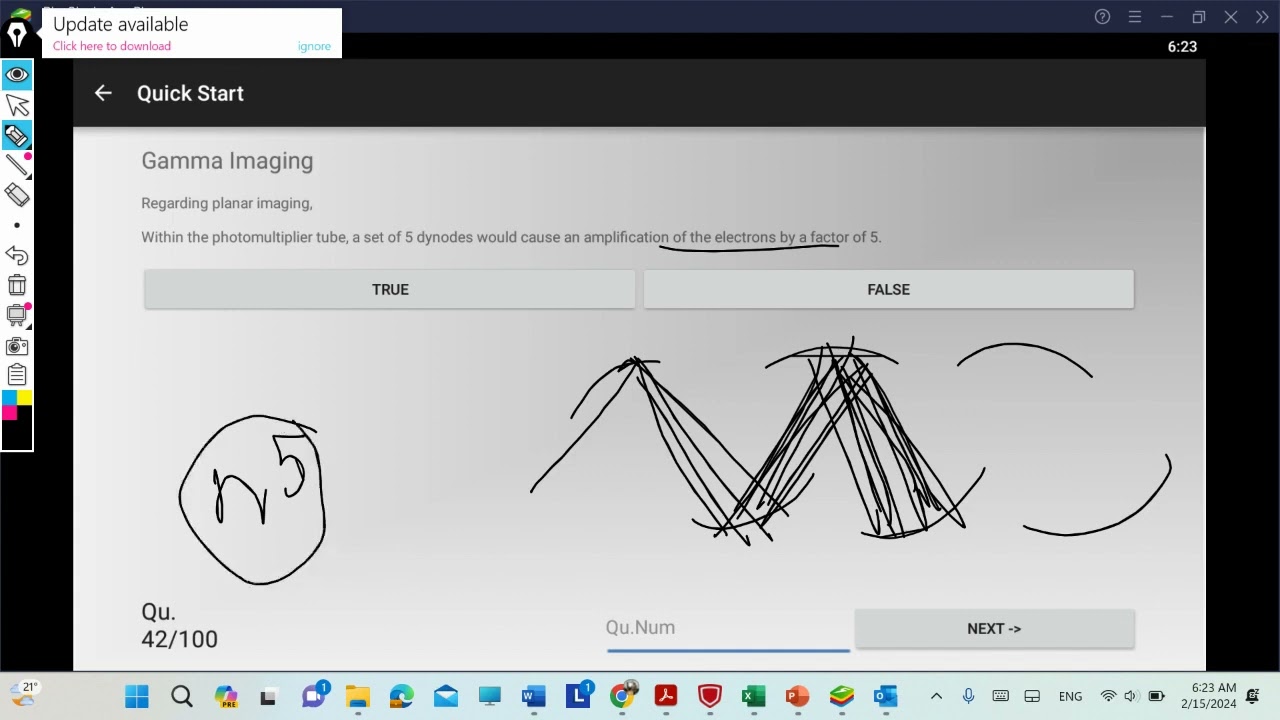Switch ENG input language
This screenshot has width=1280, height=720.
tap(1070, 696)
